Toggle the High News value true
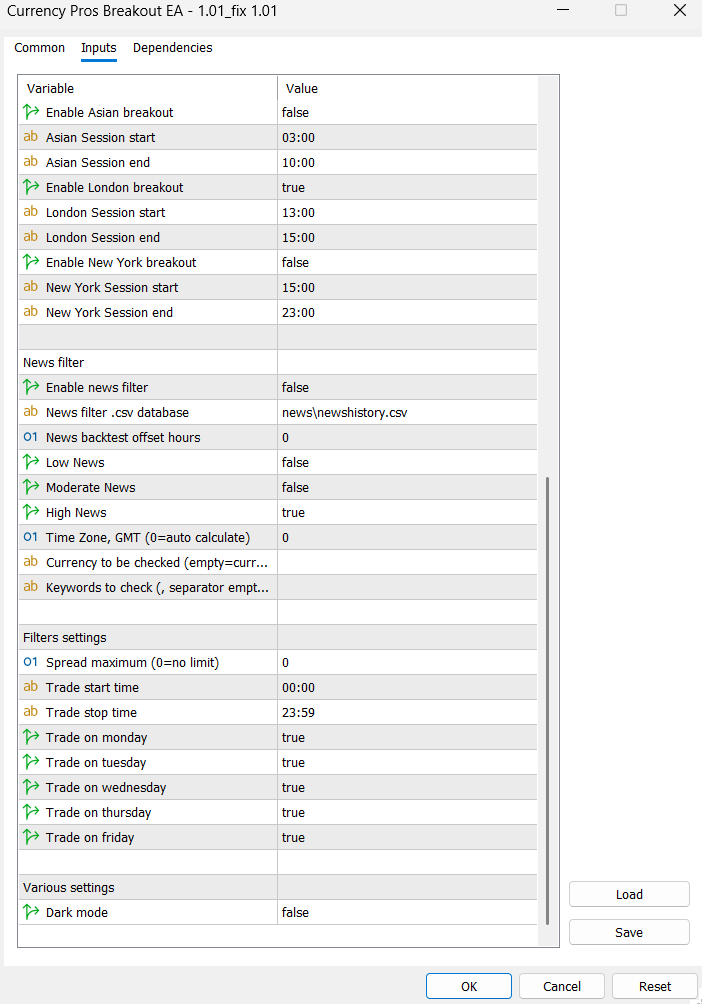Viewport: 702px width, 1004px height. coord(407,512)
